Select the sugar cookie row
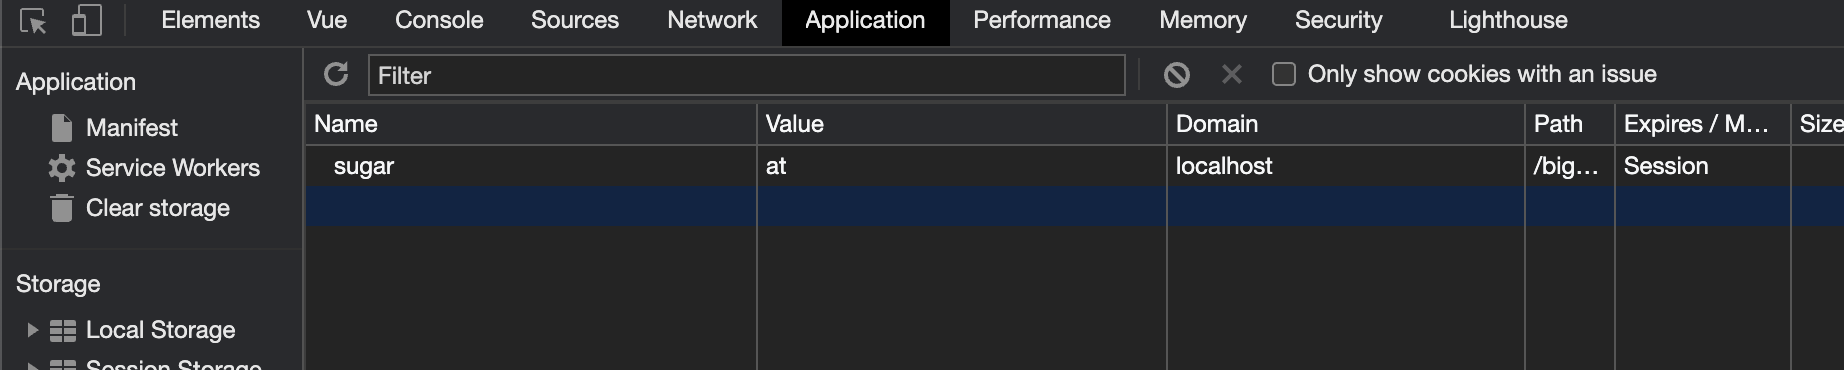This screenshot has width=1844, height=370. tap(1074, 166)
